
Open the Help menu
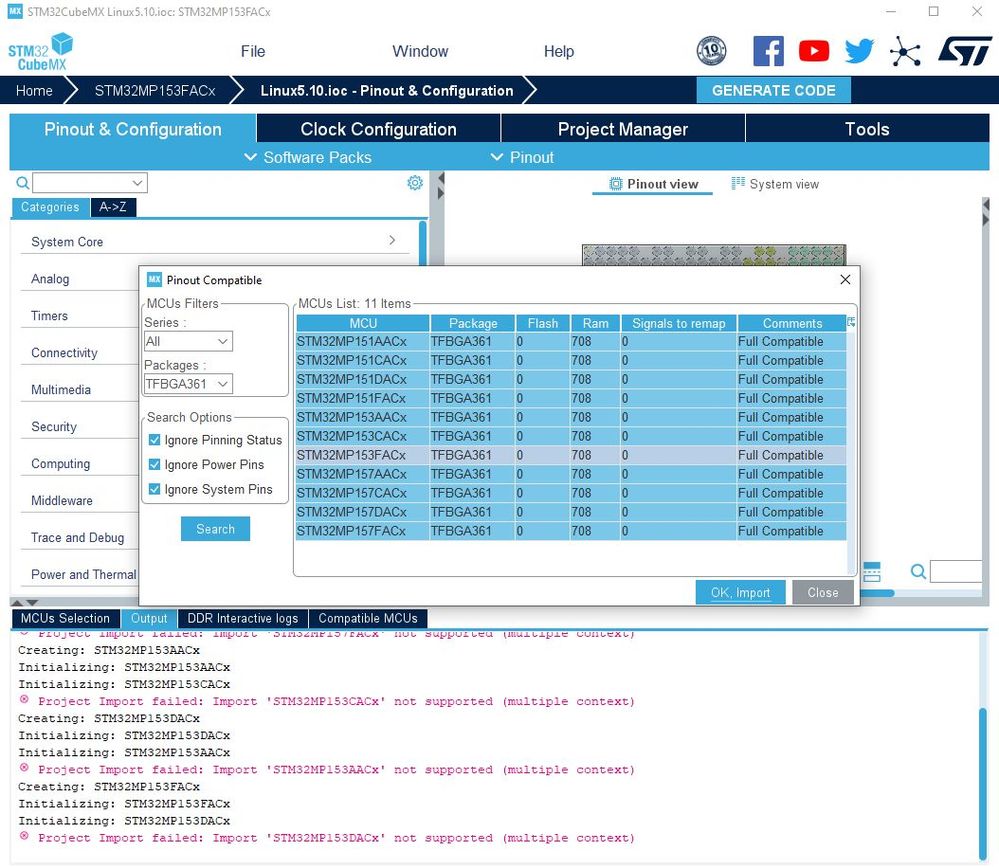coord(559,52)
